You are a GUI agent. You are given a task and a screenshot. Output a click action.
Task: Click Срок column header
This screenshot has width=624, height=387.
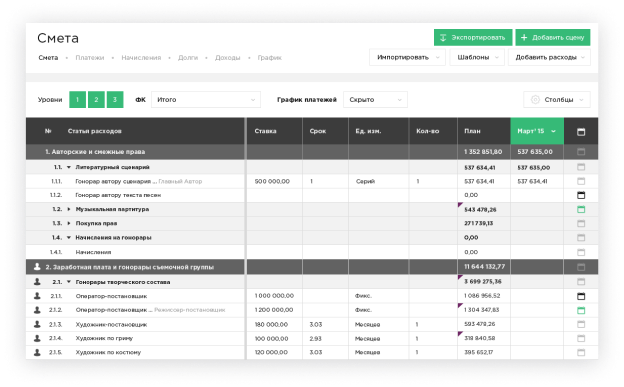(318, 131)
